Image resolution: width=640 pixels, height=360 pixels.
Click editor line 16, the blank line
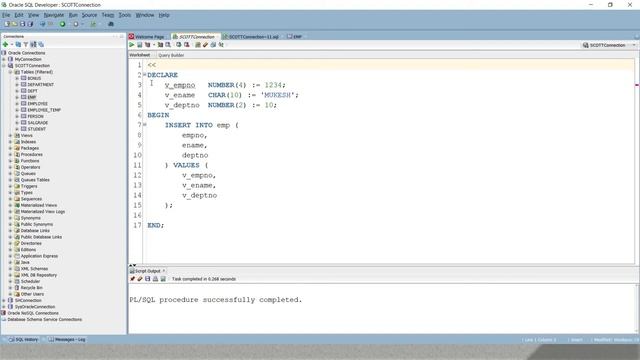[x=388, y=215]
